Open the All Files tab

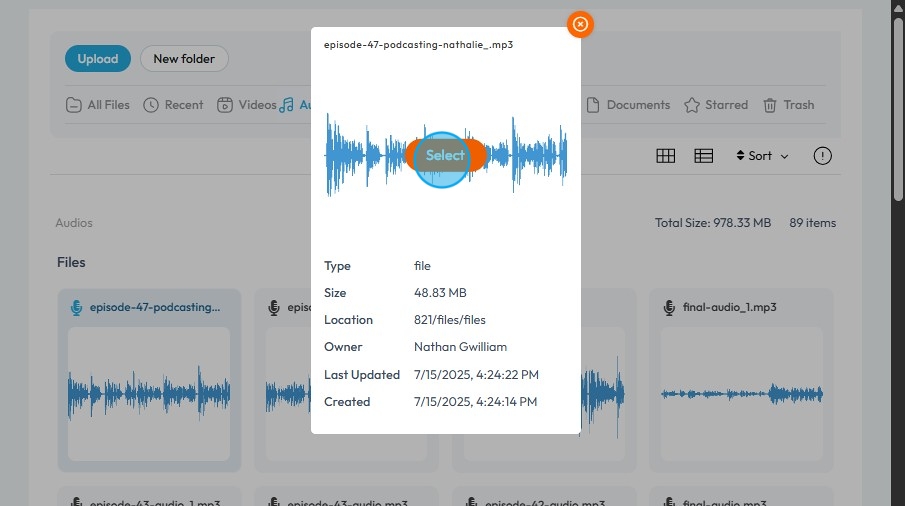point(98,105)
